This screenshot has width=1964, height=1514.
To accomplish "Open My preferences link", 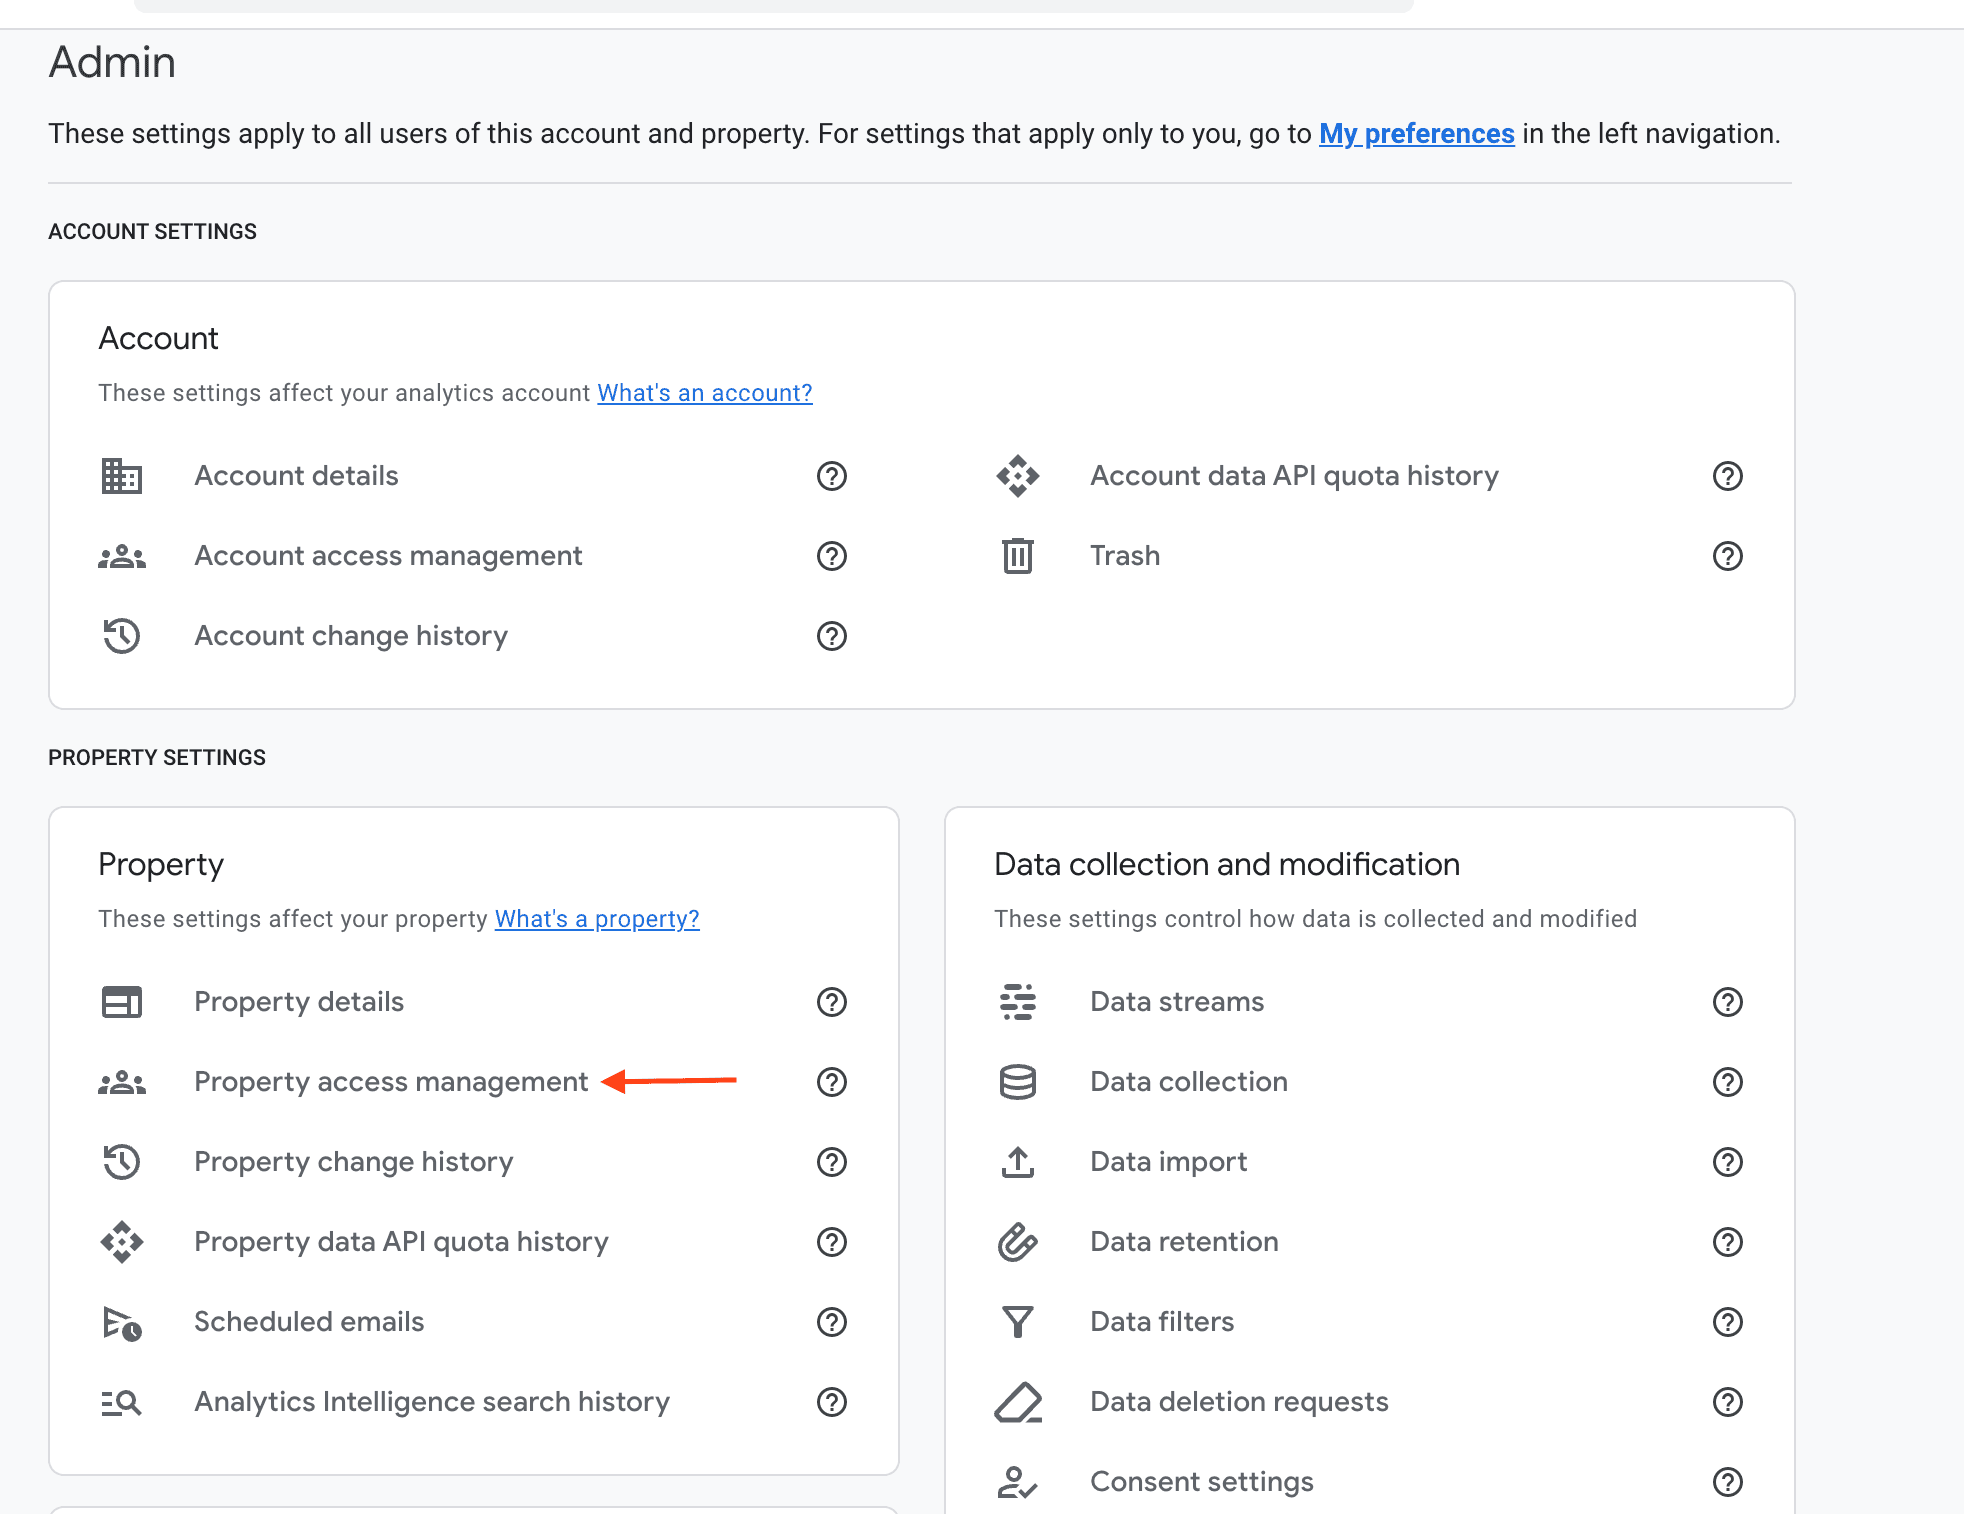I will pos(1416,133).
